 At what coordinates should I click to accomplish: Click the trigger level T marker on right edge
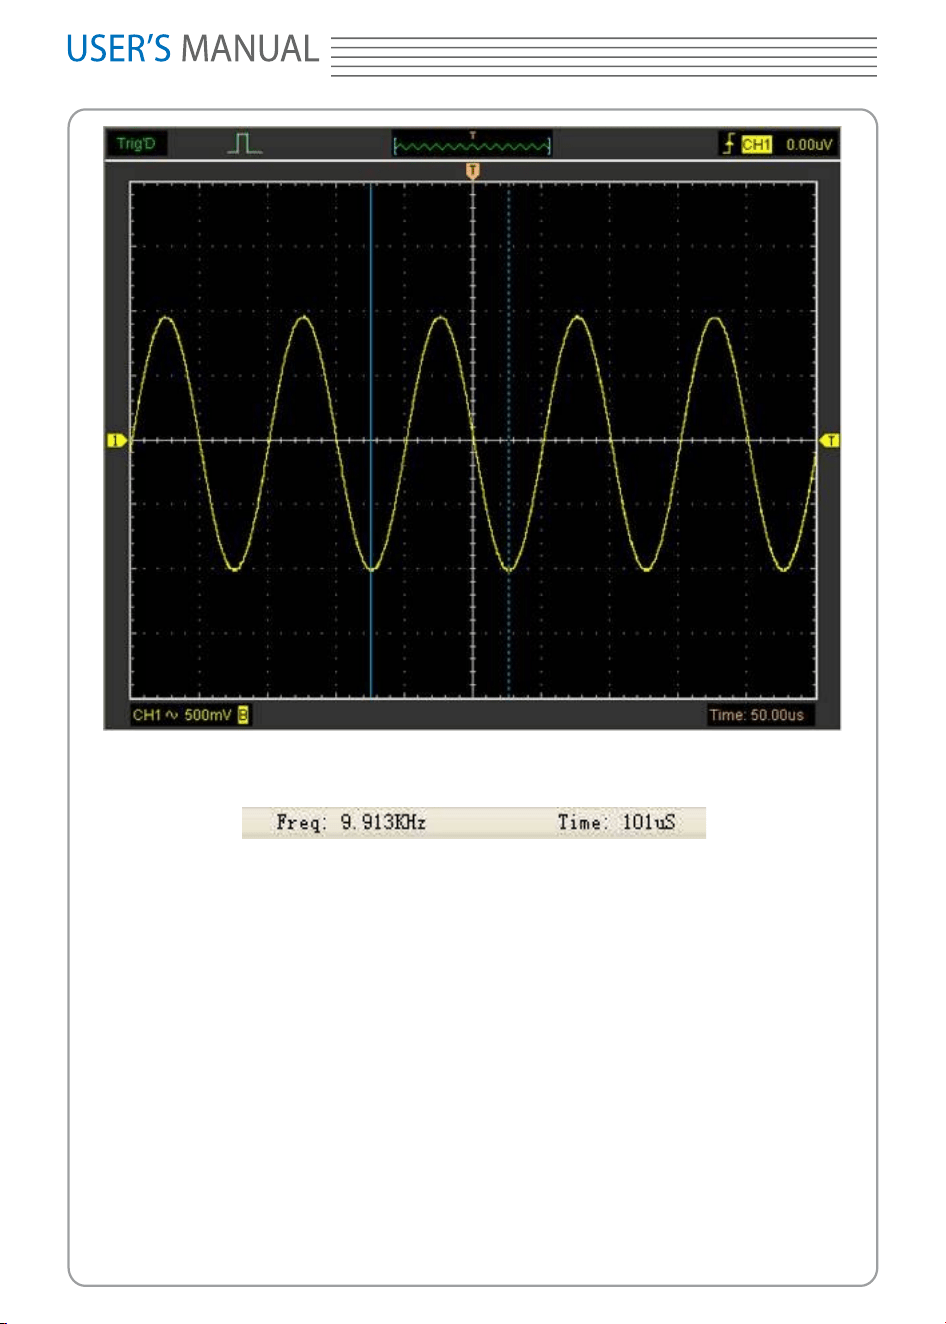[830, 440]
